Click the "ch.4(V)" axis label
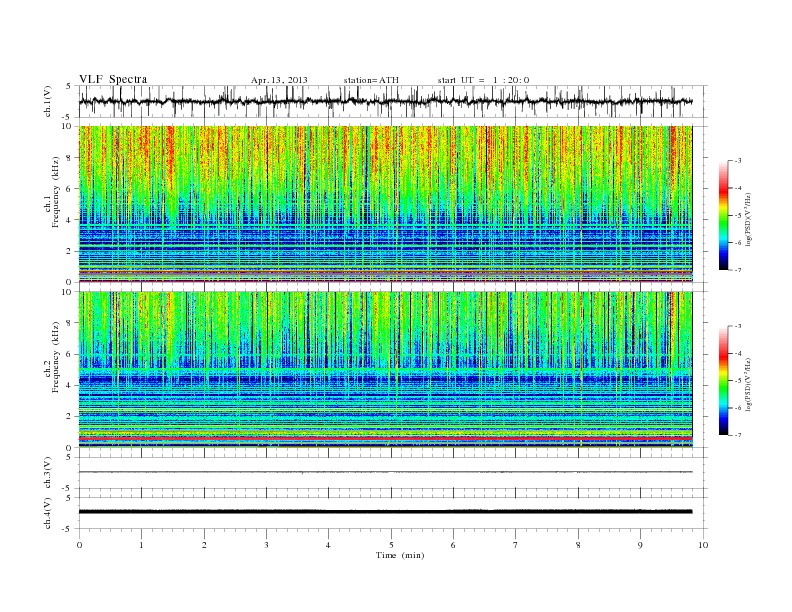Image resolution: width=792 pixels, height=612 pixels. coord(47,513)
